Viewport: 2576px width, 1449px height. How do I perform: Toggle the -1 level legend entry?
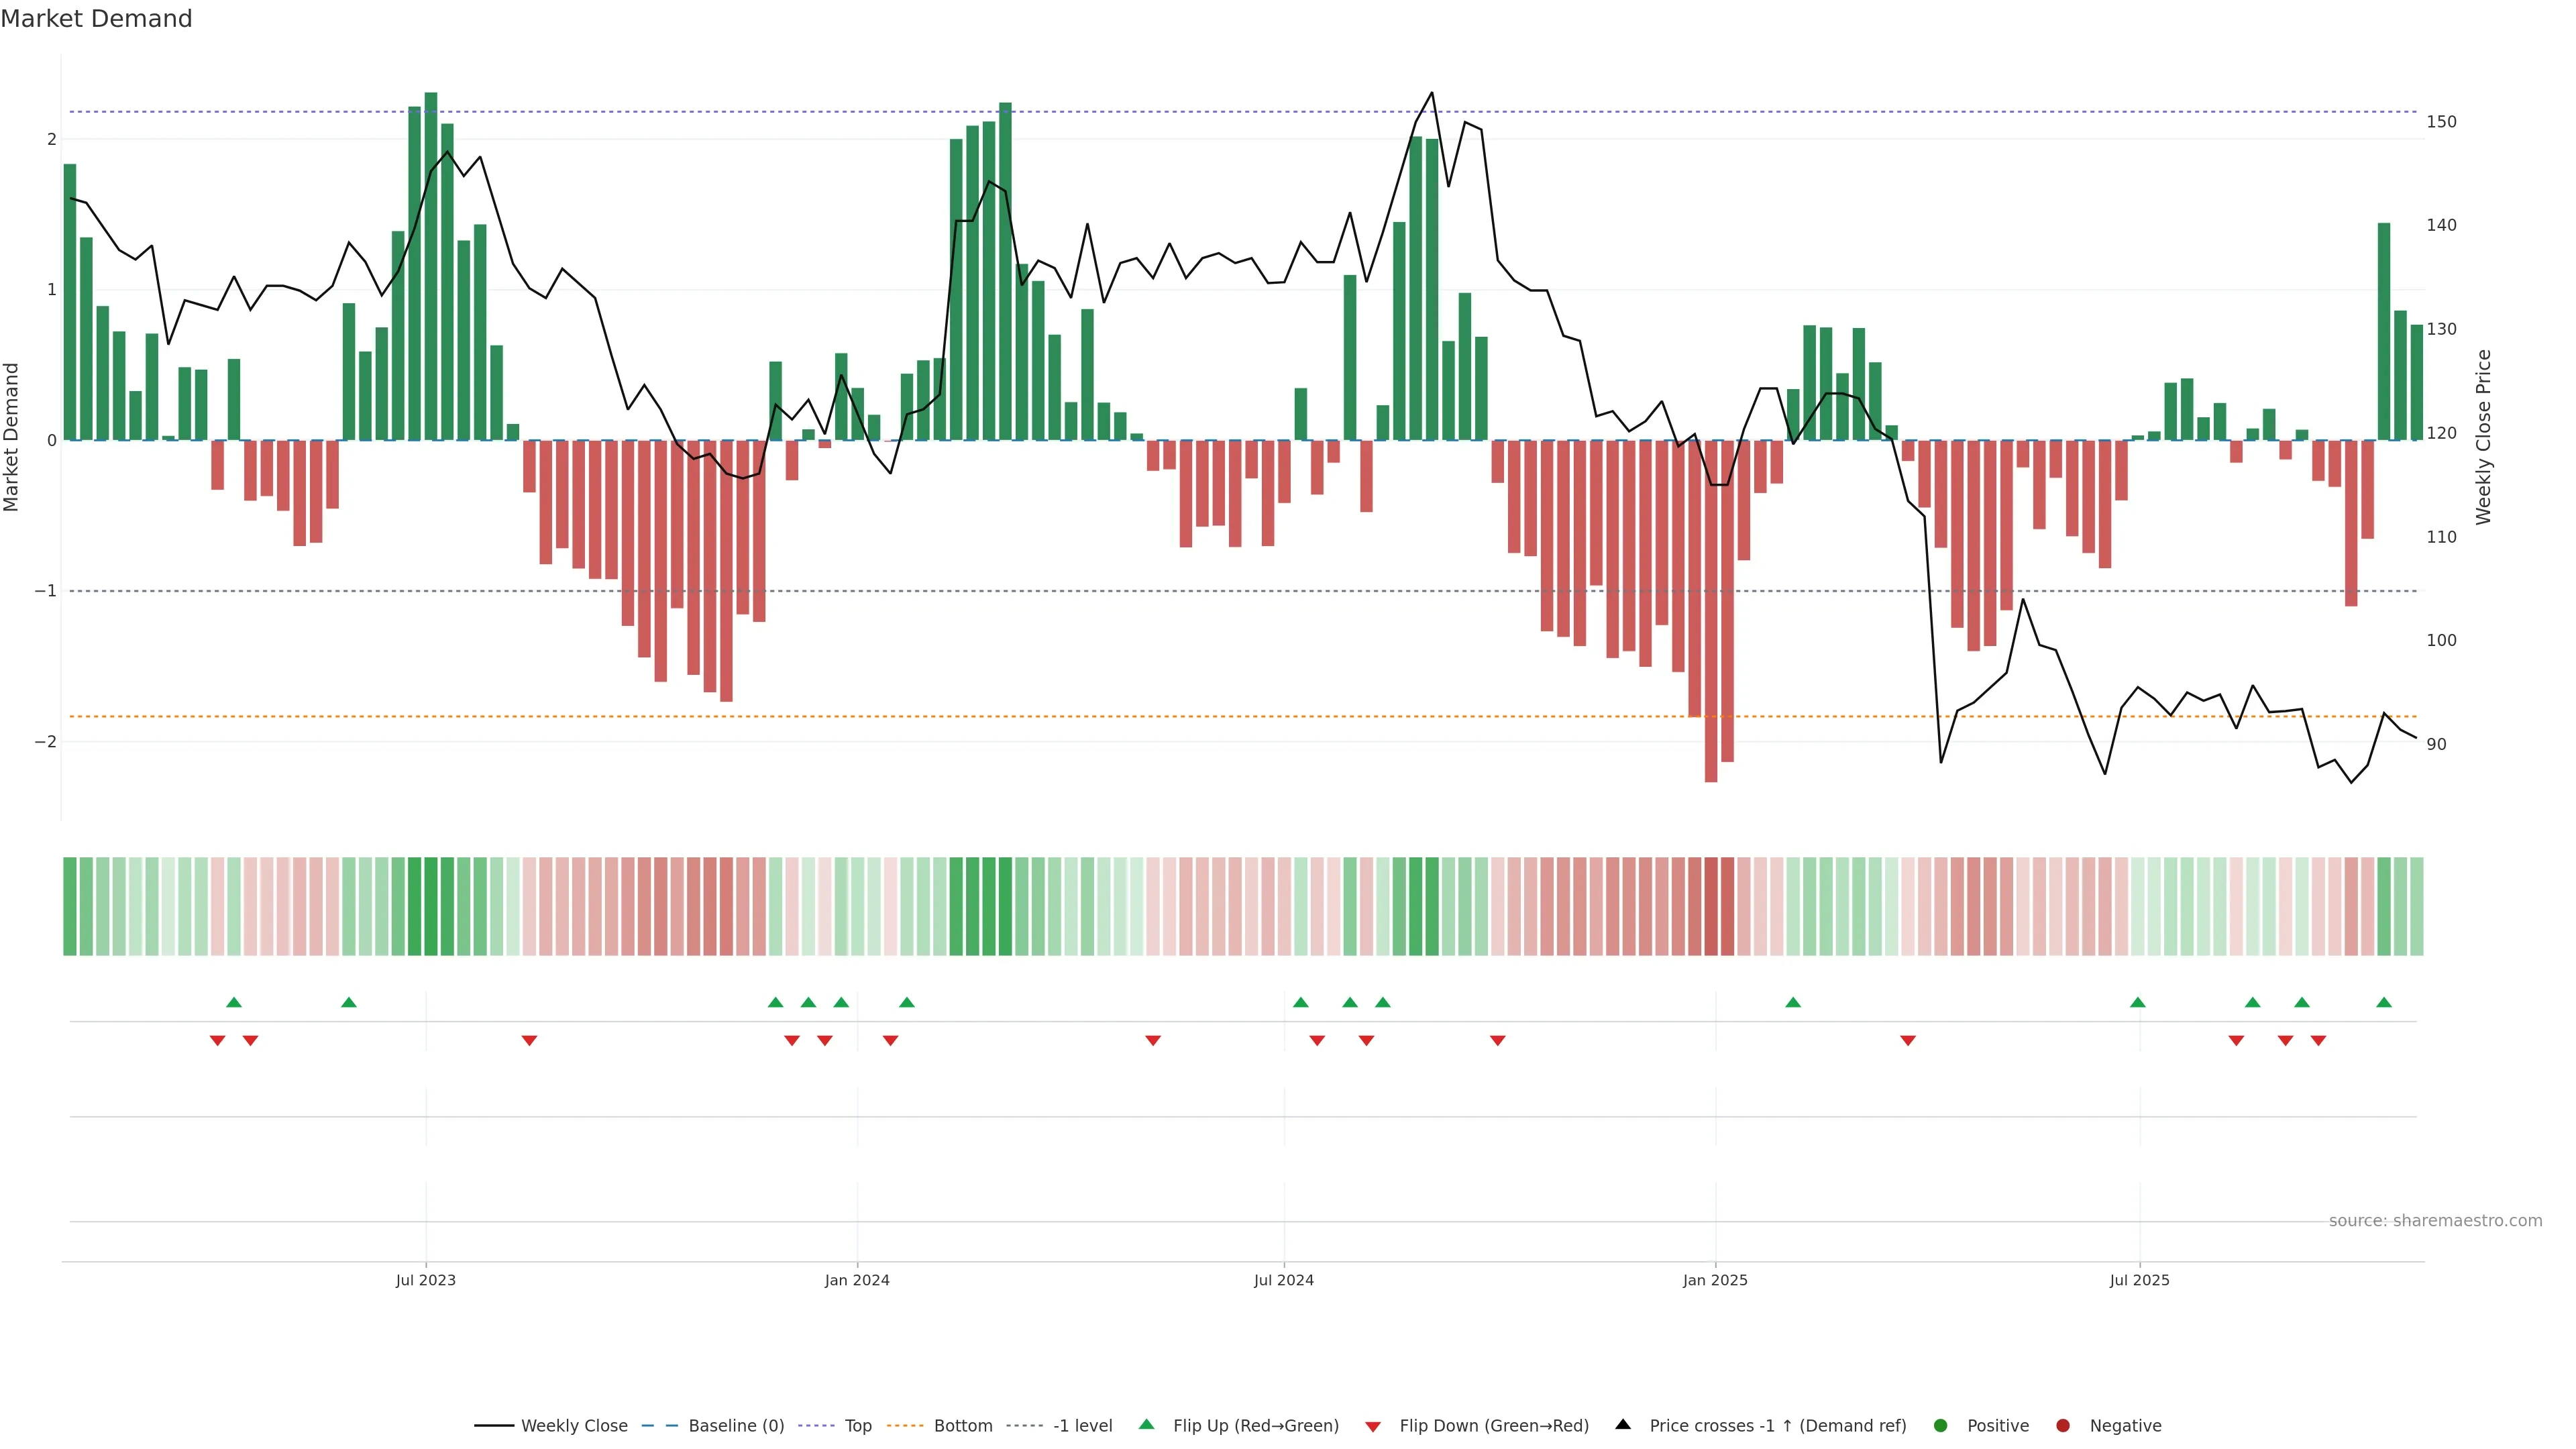[x=1082, y=1425]
